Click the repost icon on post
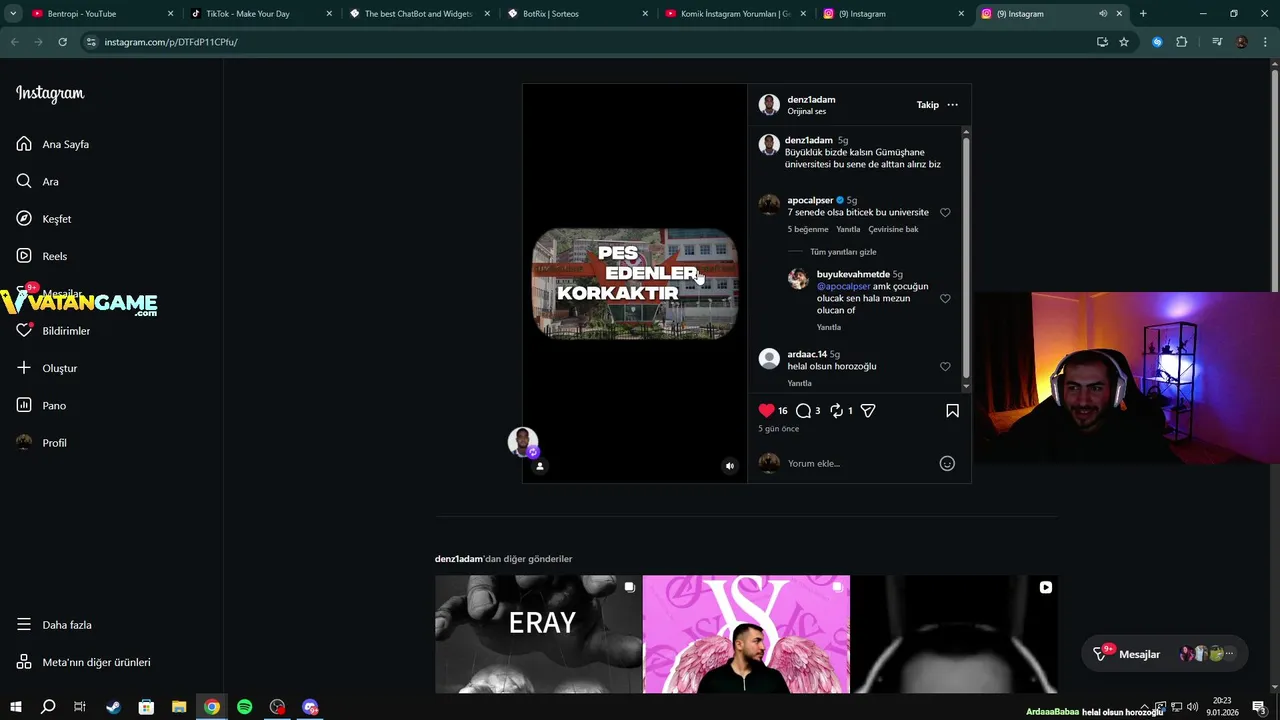This screenshot has height=720, width=1280. (x=837, y=410)
